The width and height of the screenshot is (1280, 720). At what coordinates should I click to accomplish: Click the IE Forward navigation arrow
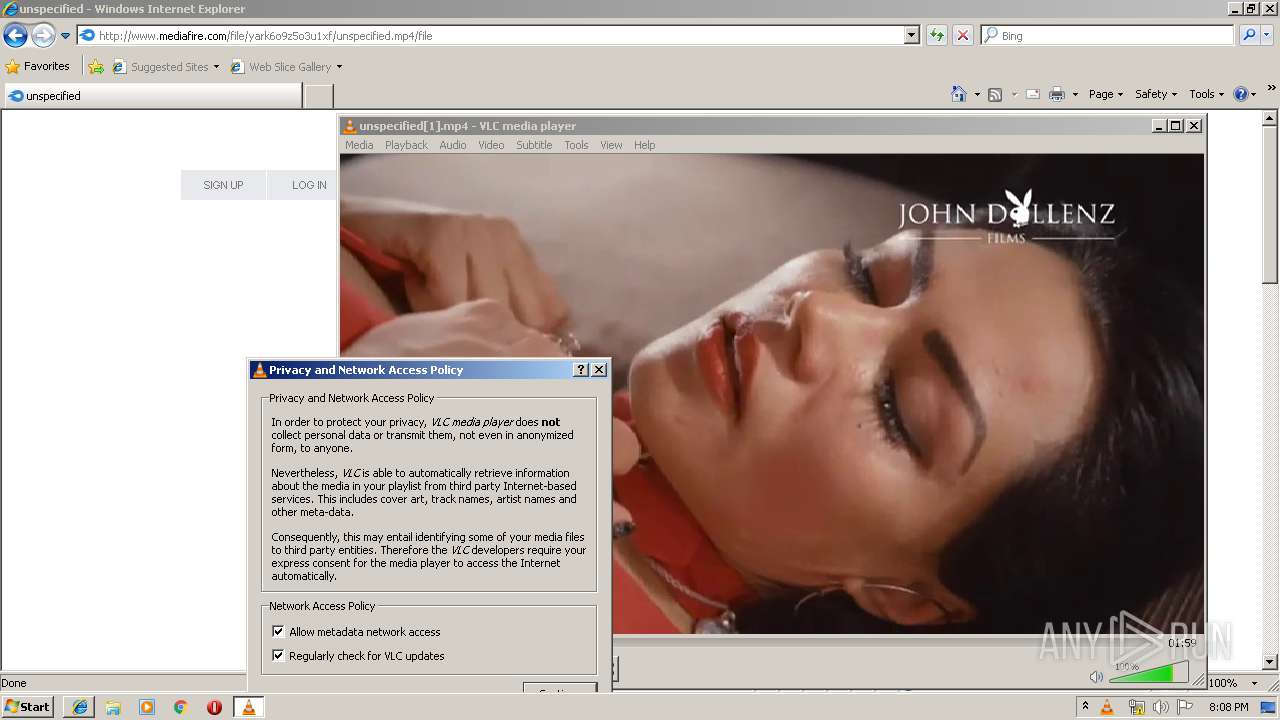pyautogui.click(x=43, y=36)
